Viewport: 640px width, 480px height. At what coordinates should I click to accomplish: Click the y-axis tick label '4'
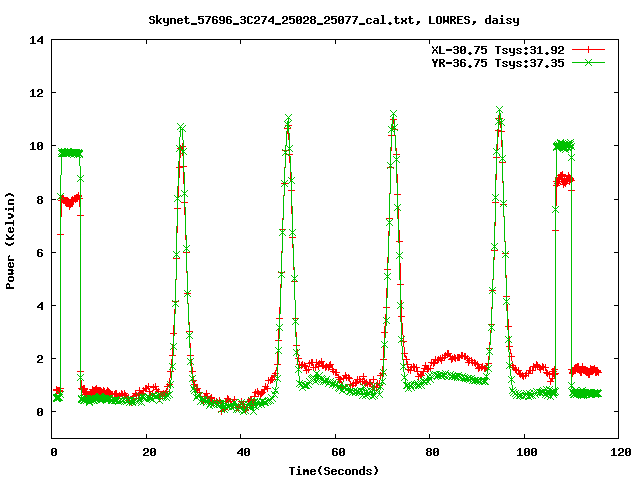point(40,306)
